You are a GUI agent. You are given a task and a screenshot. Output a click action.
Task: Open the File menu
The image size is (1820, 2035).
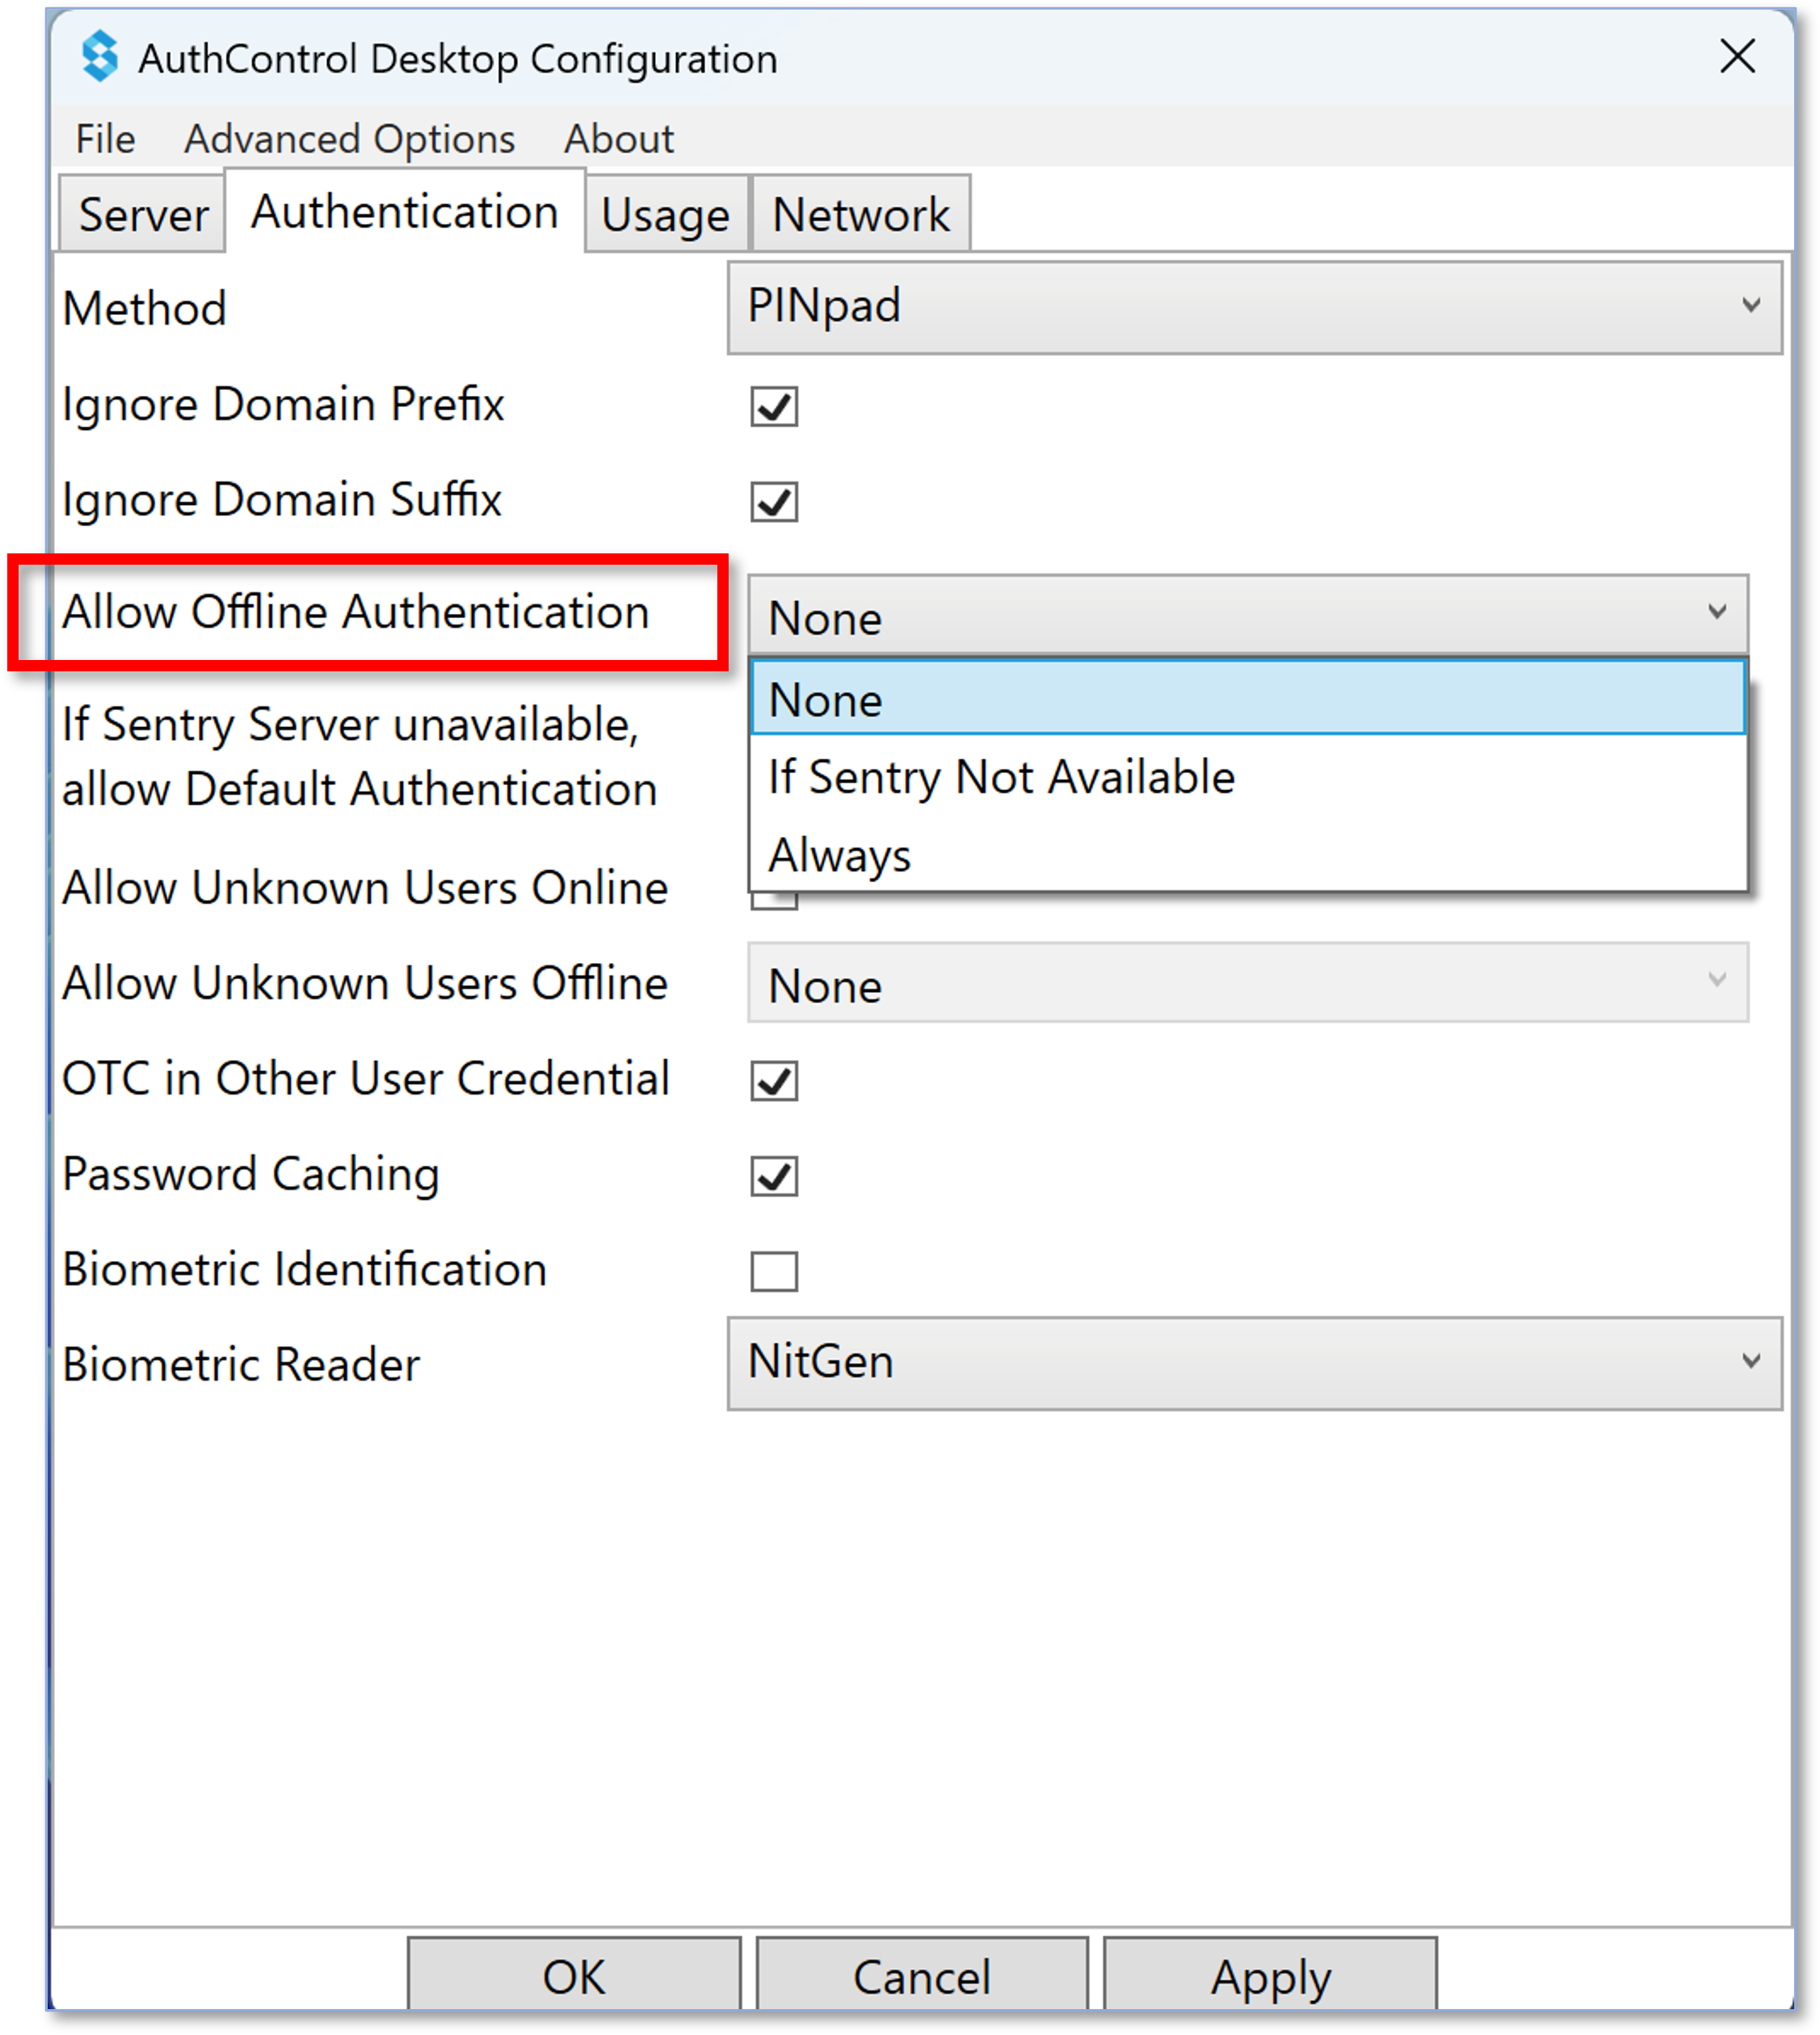pyautogui.click(x=105, y=138)
